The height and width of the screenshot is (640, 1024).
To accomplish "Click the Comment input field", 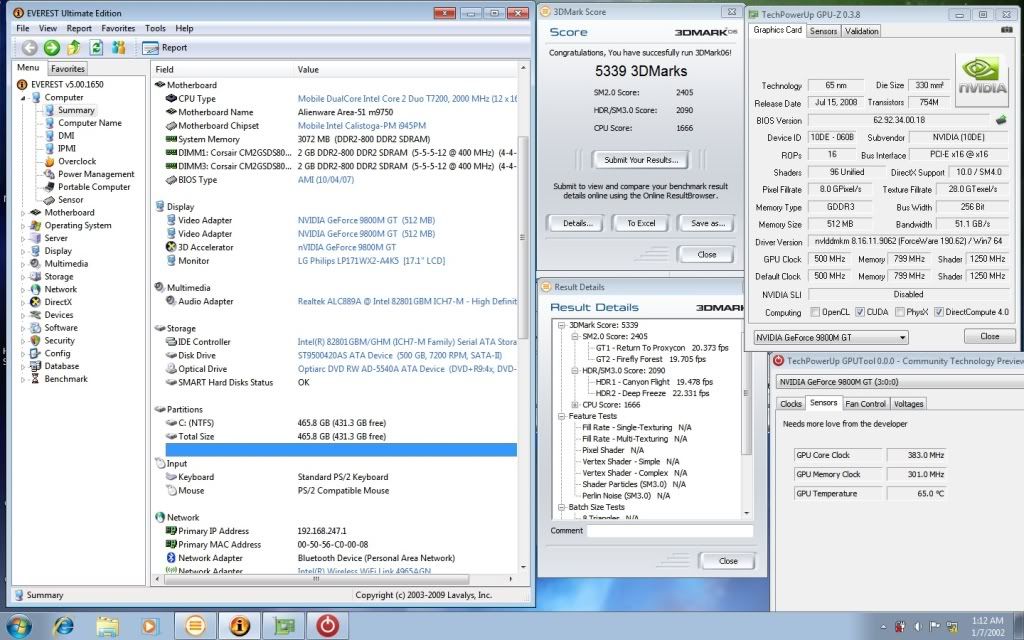I will 669,531.
